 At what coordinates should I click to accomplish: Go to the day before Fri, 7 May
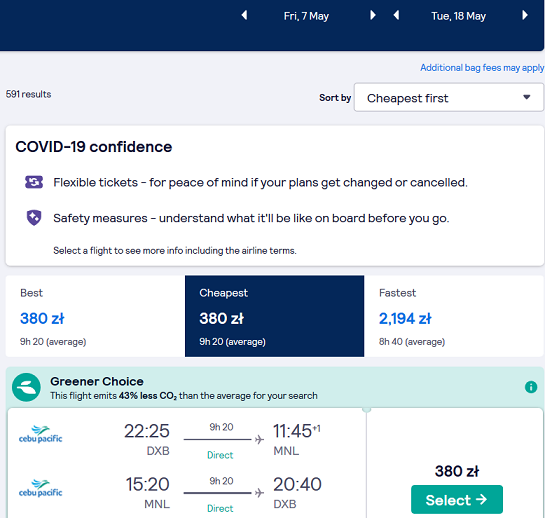click(244, 15)
